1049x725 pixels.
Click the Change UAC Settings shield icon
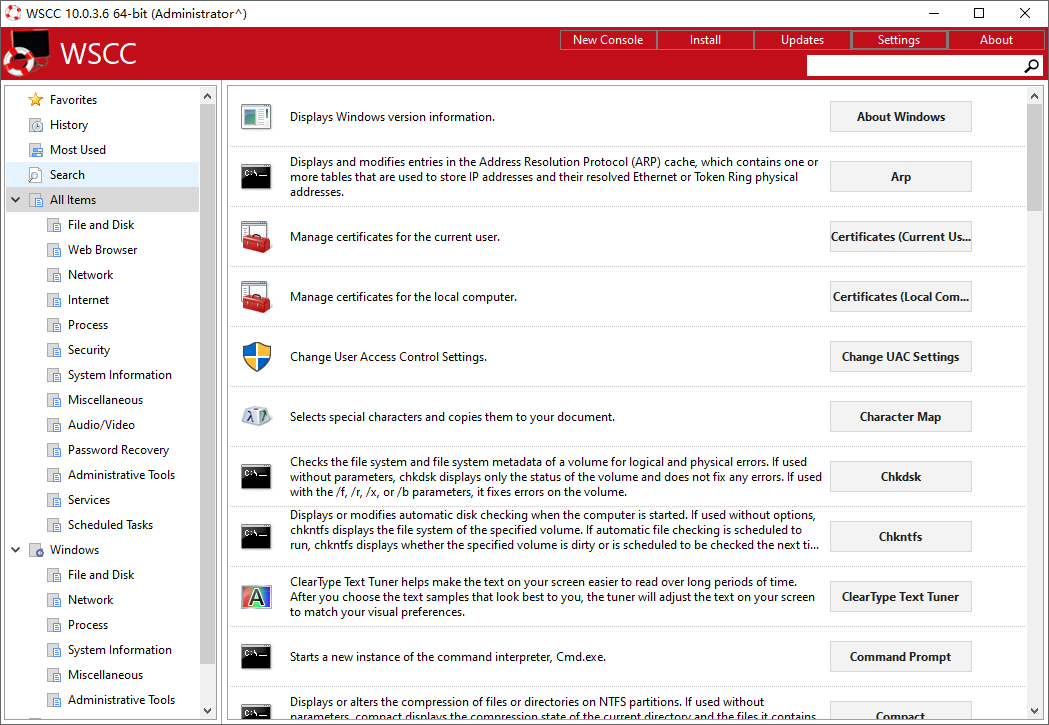[256, 357]
